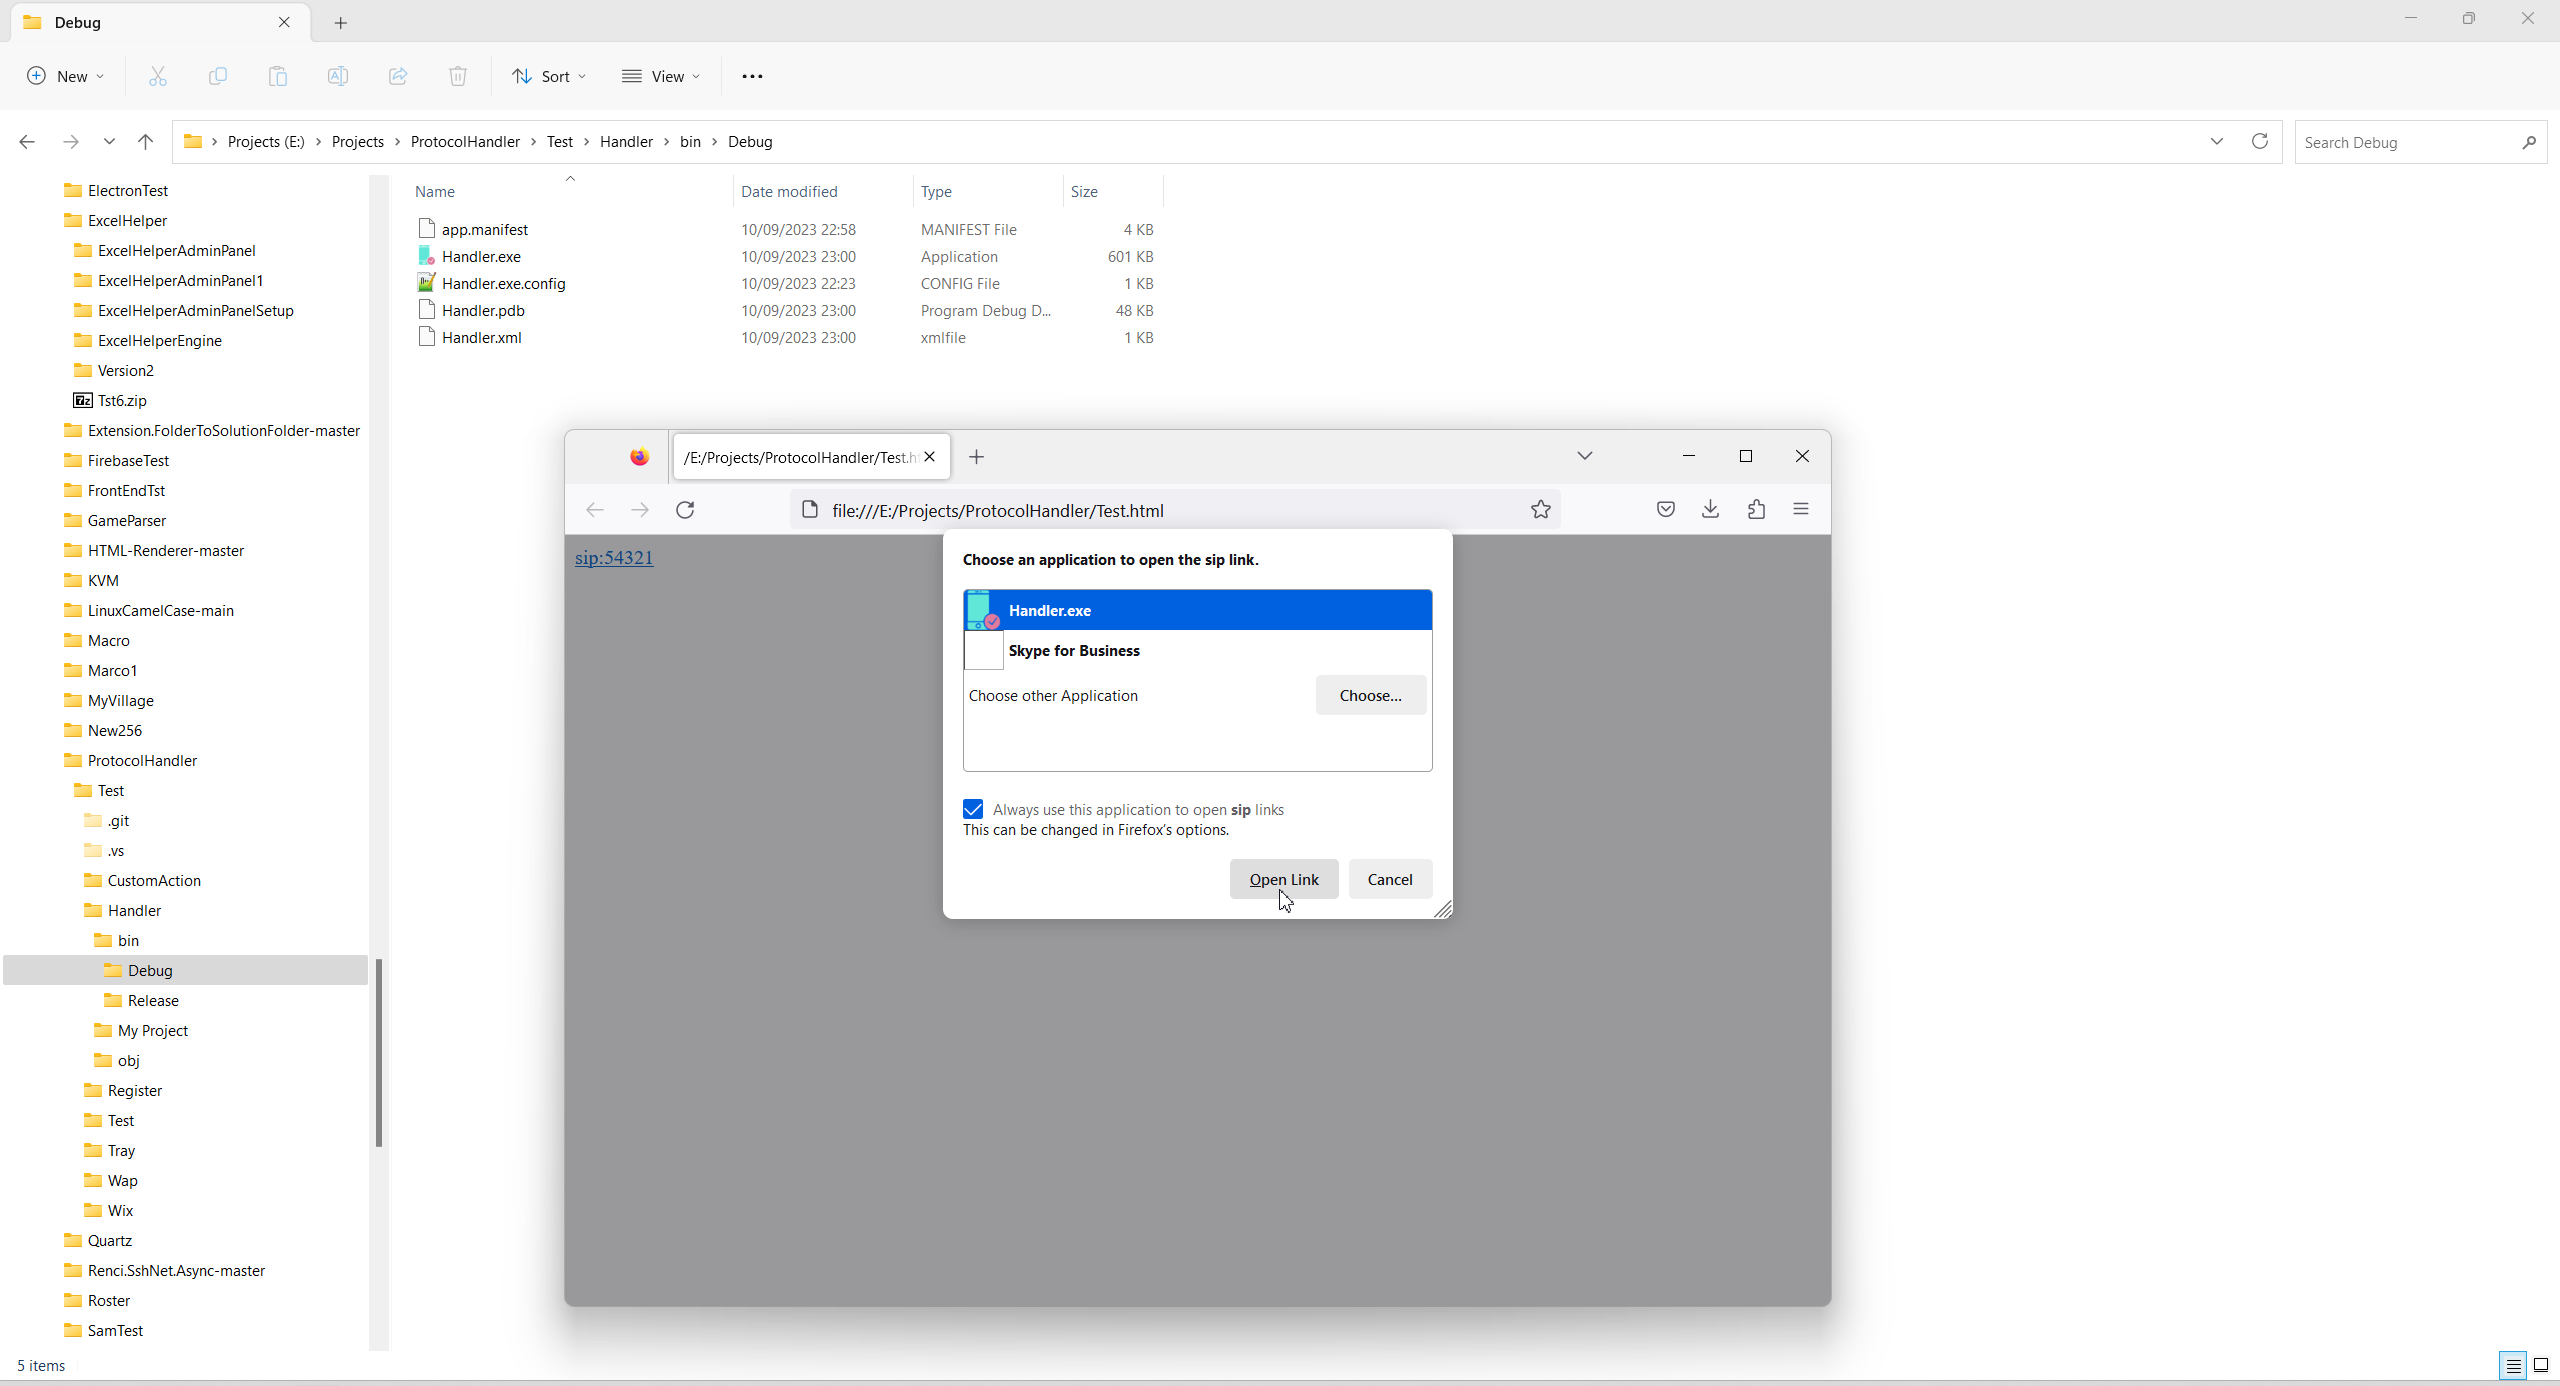Open the Sort dropdown
Screen dimensions: 2560x1386
point(549,76)
